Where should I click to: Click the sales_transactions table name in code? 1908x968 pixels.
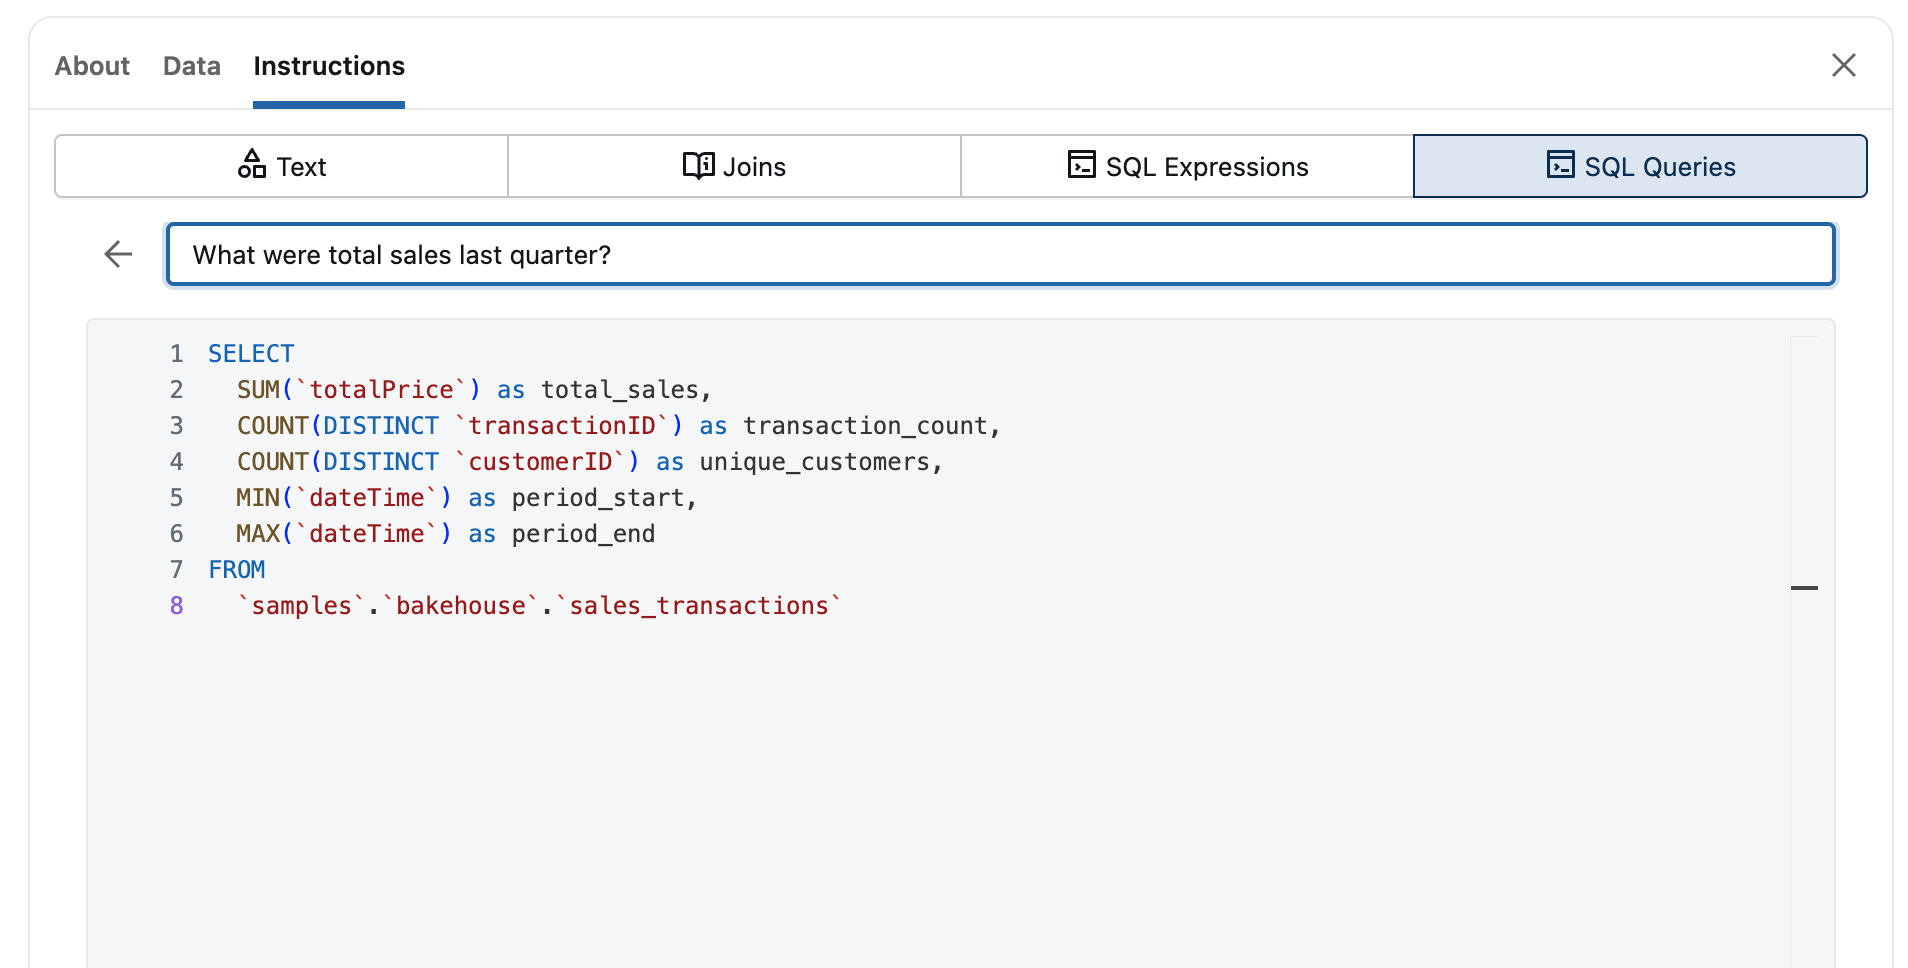click(700, 605)
